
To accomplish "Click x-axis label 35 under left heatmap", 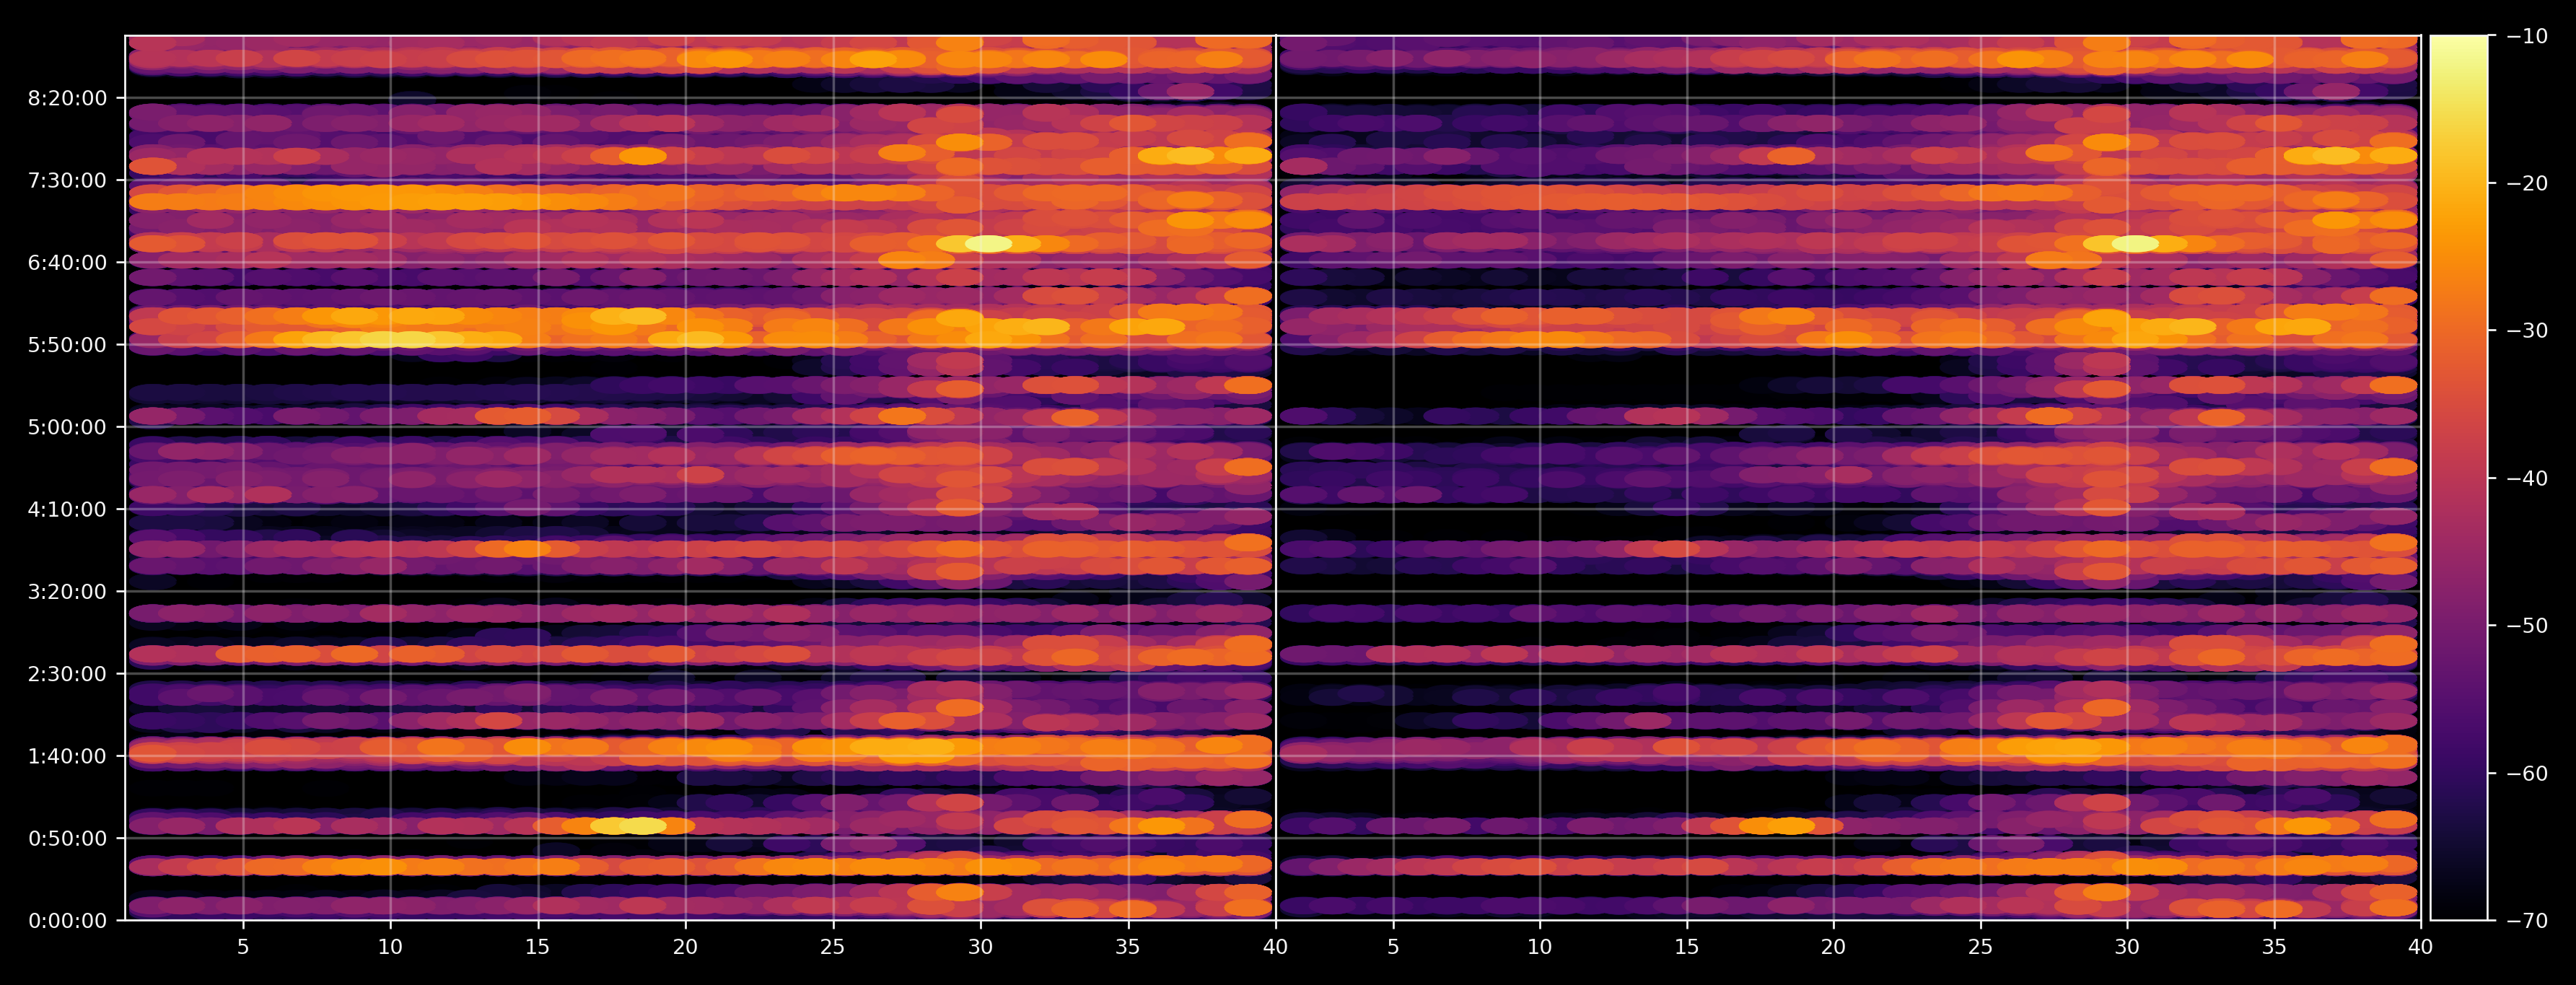I will click(x=1127, y=947).
